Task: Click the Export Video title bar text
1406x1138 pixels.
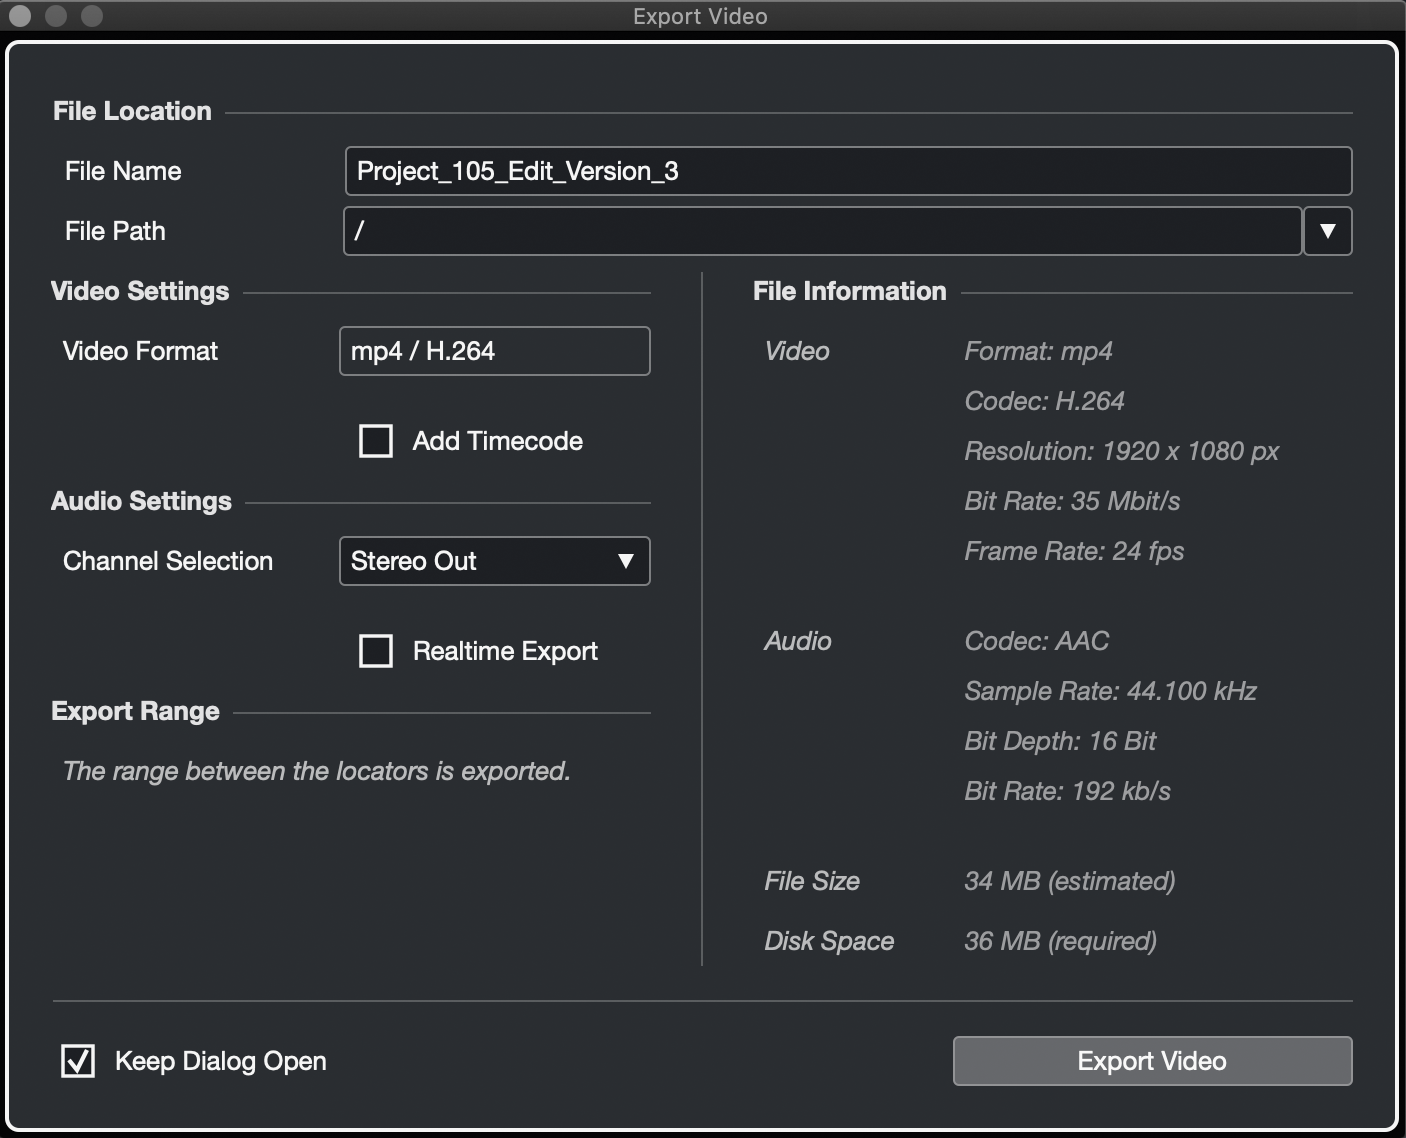Action: pyautogui.click(x=700, y=16)
